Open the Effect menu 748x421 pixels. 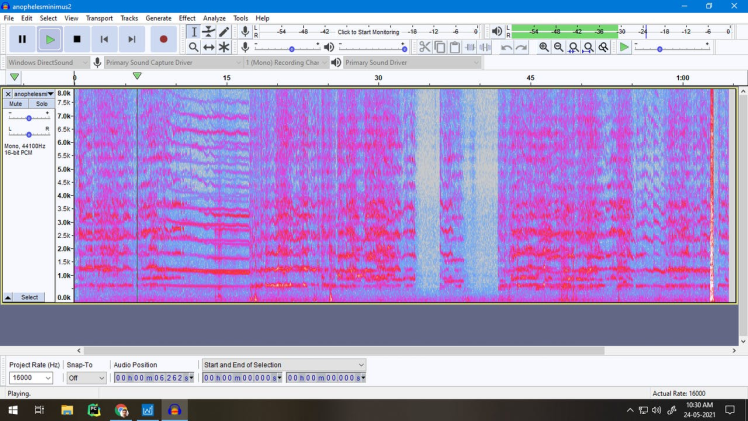pyautogui.click(x=187, y=18)
